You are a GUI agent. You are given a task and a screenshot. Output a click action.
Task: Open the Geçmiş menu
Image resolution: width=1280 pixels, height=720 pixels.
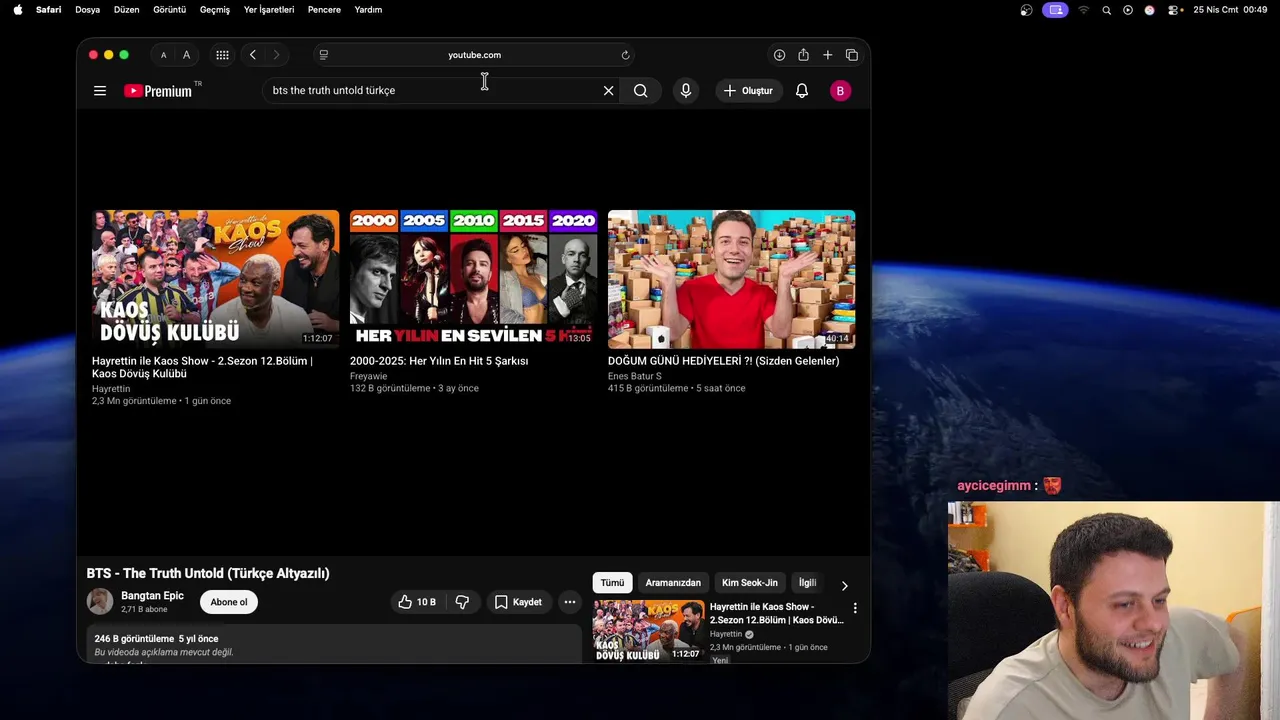click(215, 10)
